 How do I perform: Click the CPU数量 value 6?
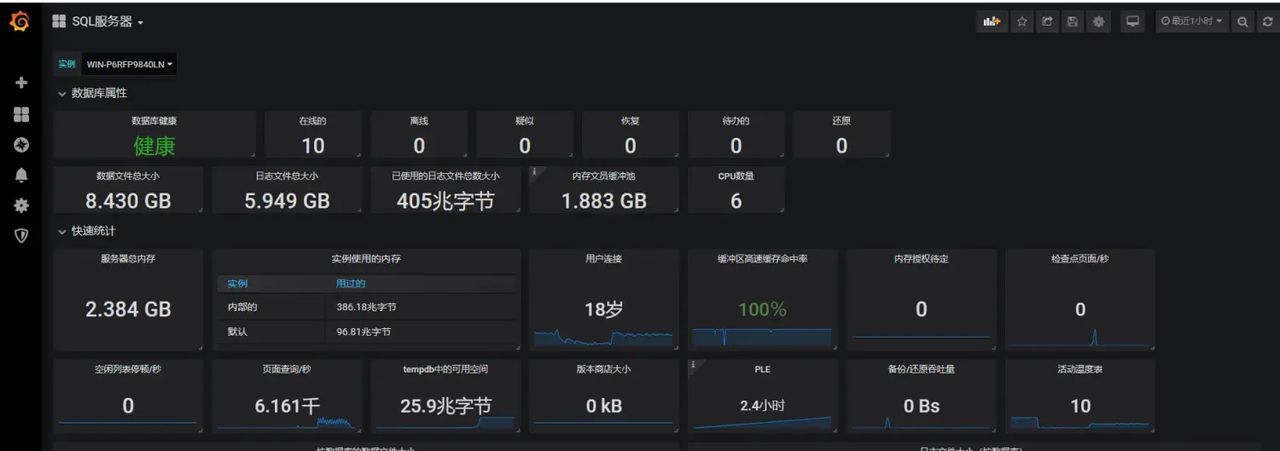(736, 200)
